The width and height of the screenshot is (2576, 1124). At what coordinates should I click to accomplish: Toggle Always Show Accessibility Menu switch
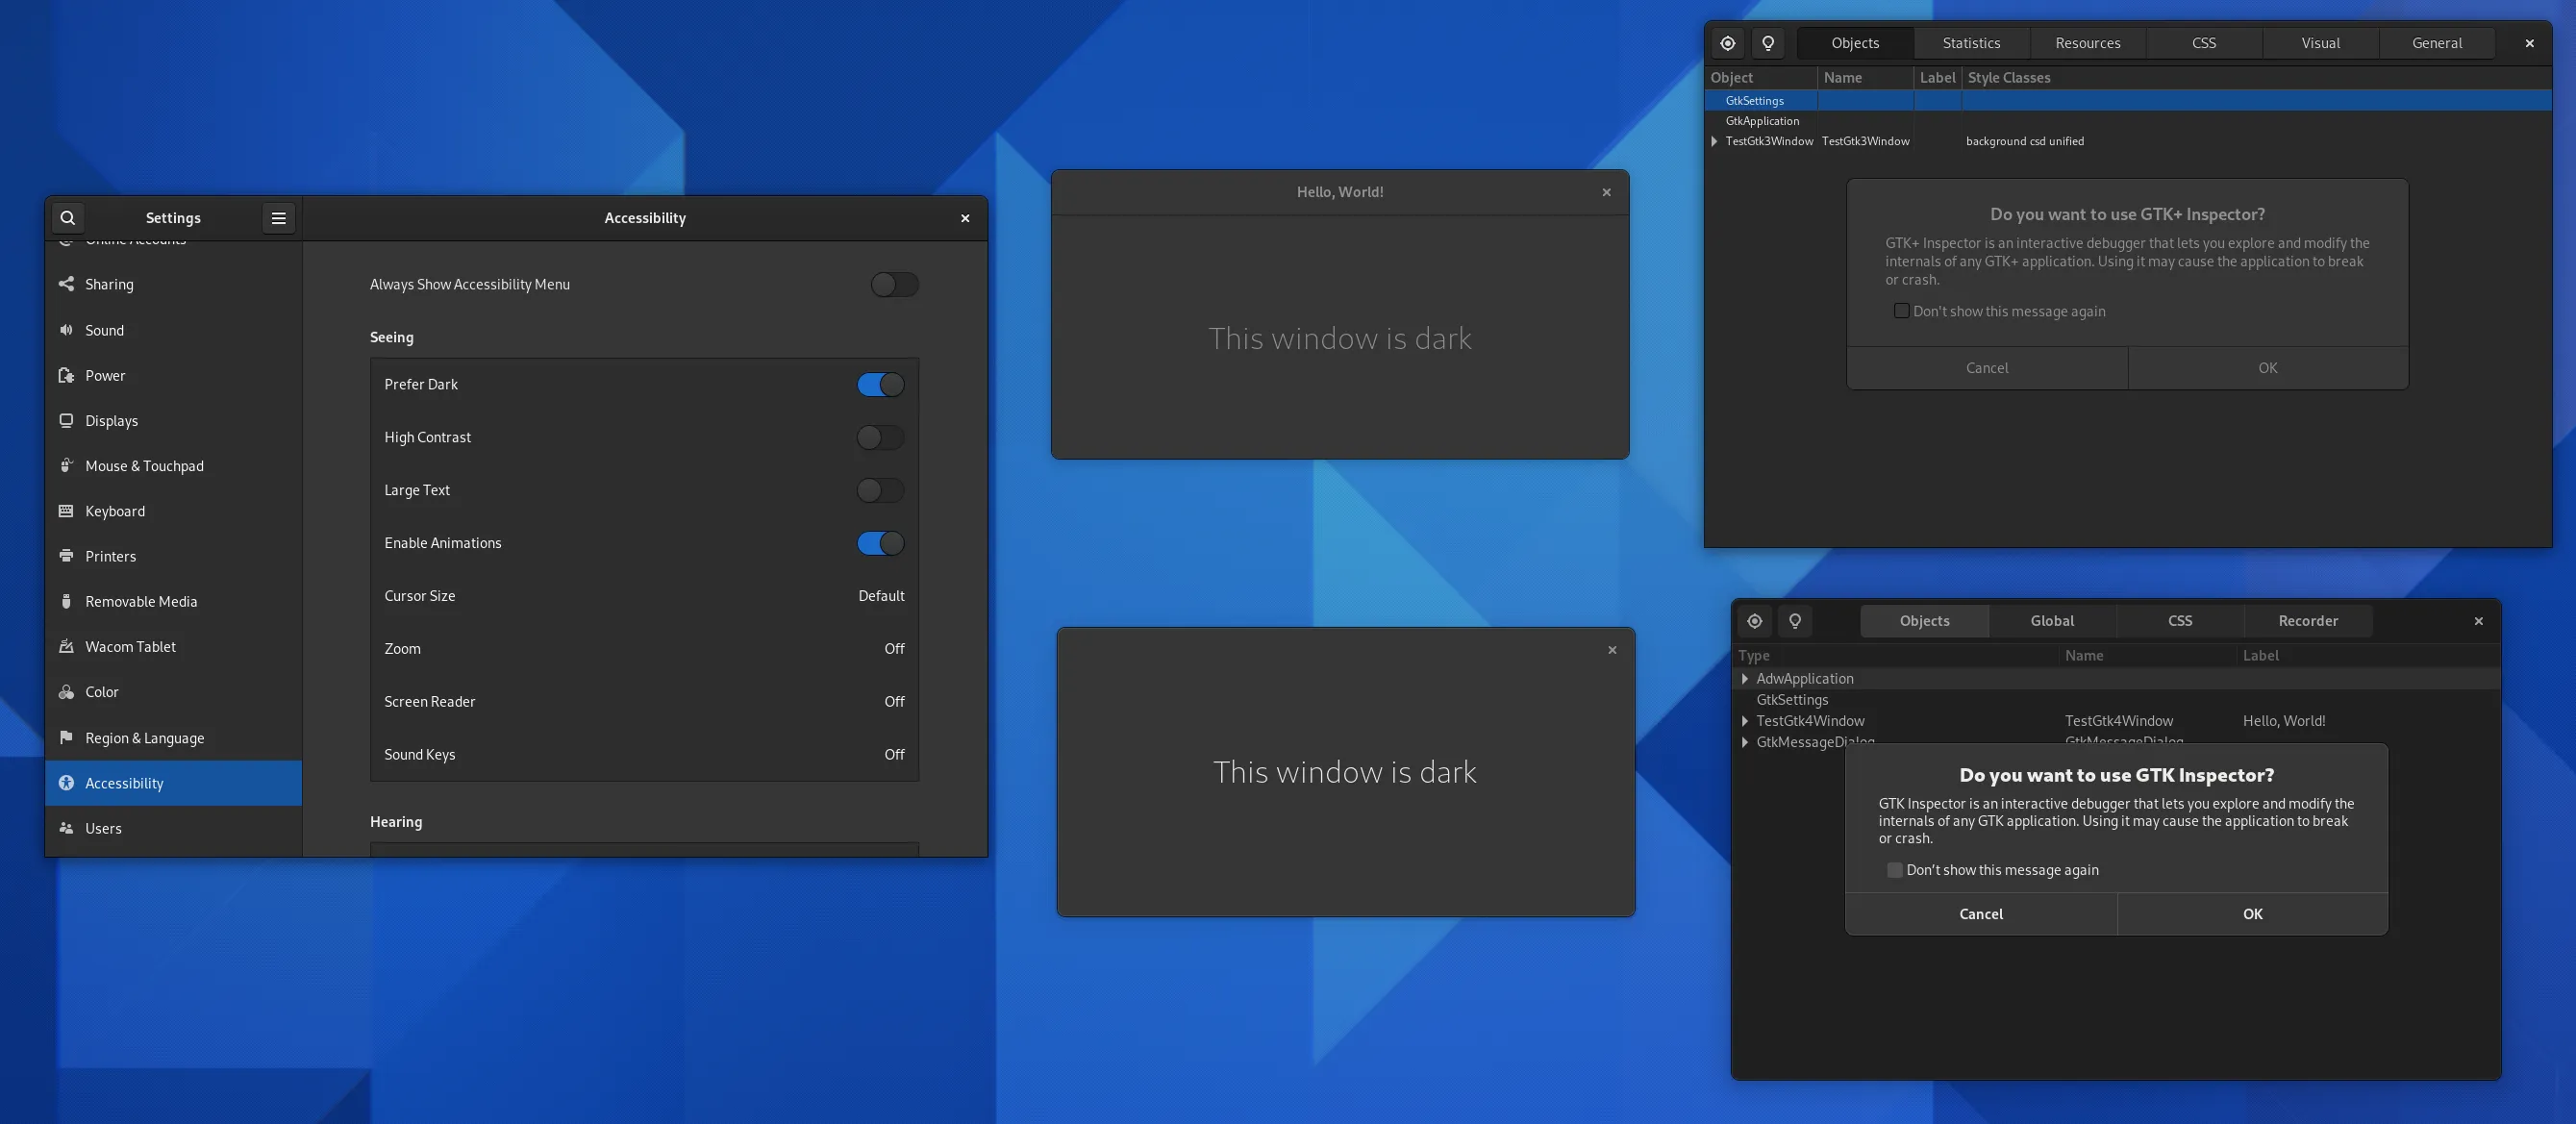click(894, 285)
